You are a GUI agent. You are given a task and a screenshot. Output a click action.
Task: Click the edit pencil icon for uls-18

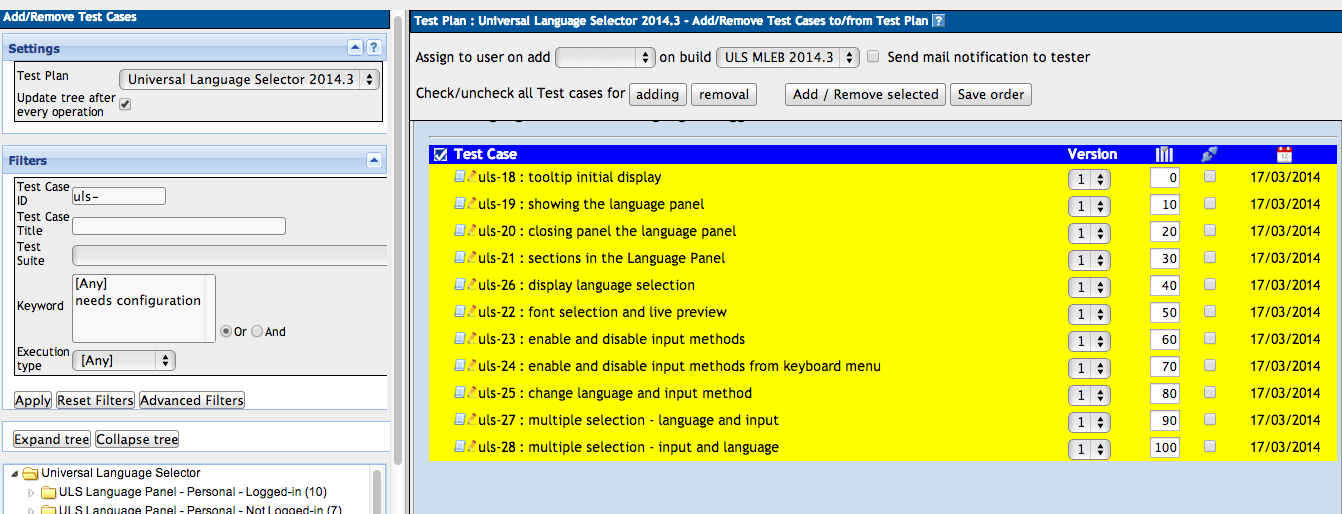point(472,176)
